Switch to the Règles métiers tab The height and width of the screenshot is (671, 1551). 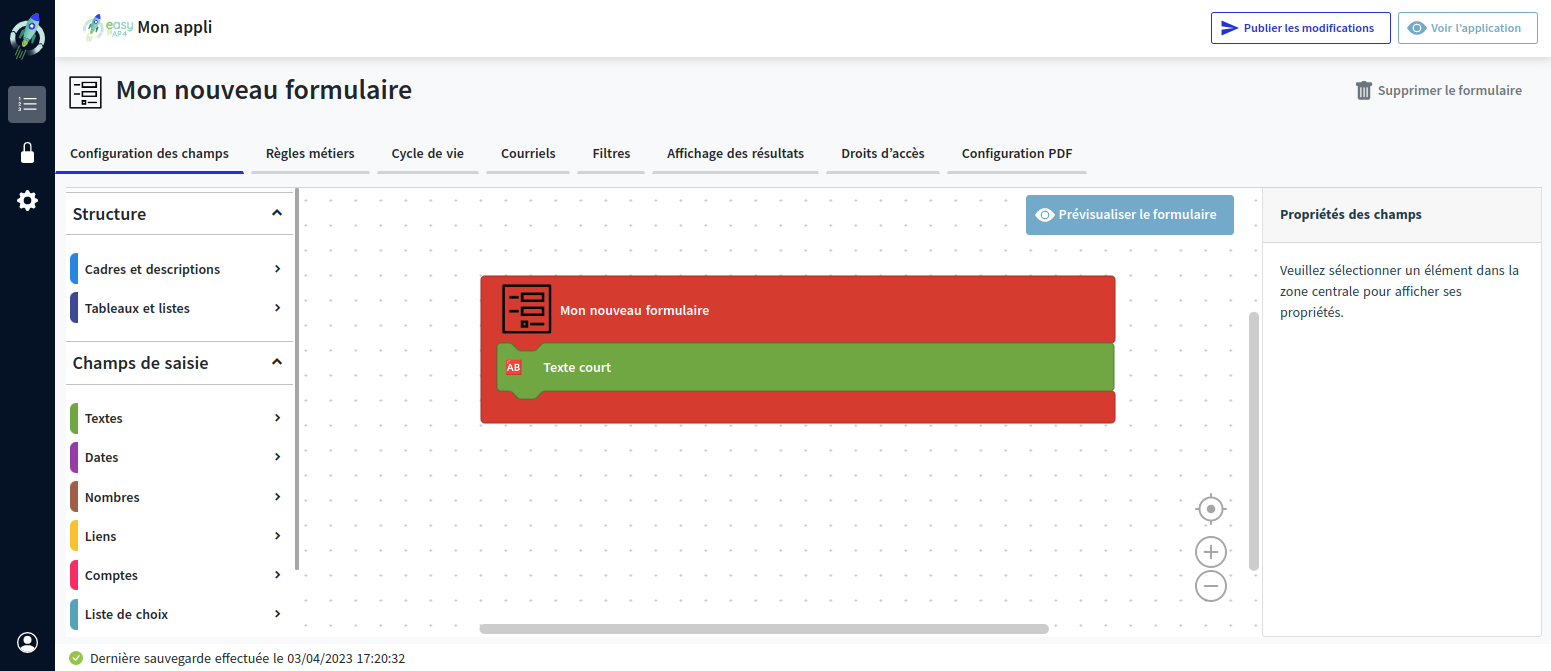[x=310, y=154]
